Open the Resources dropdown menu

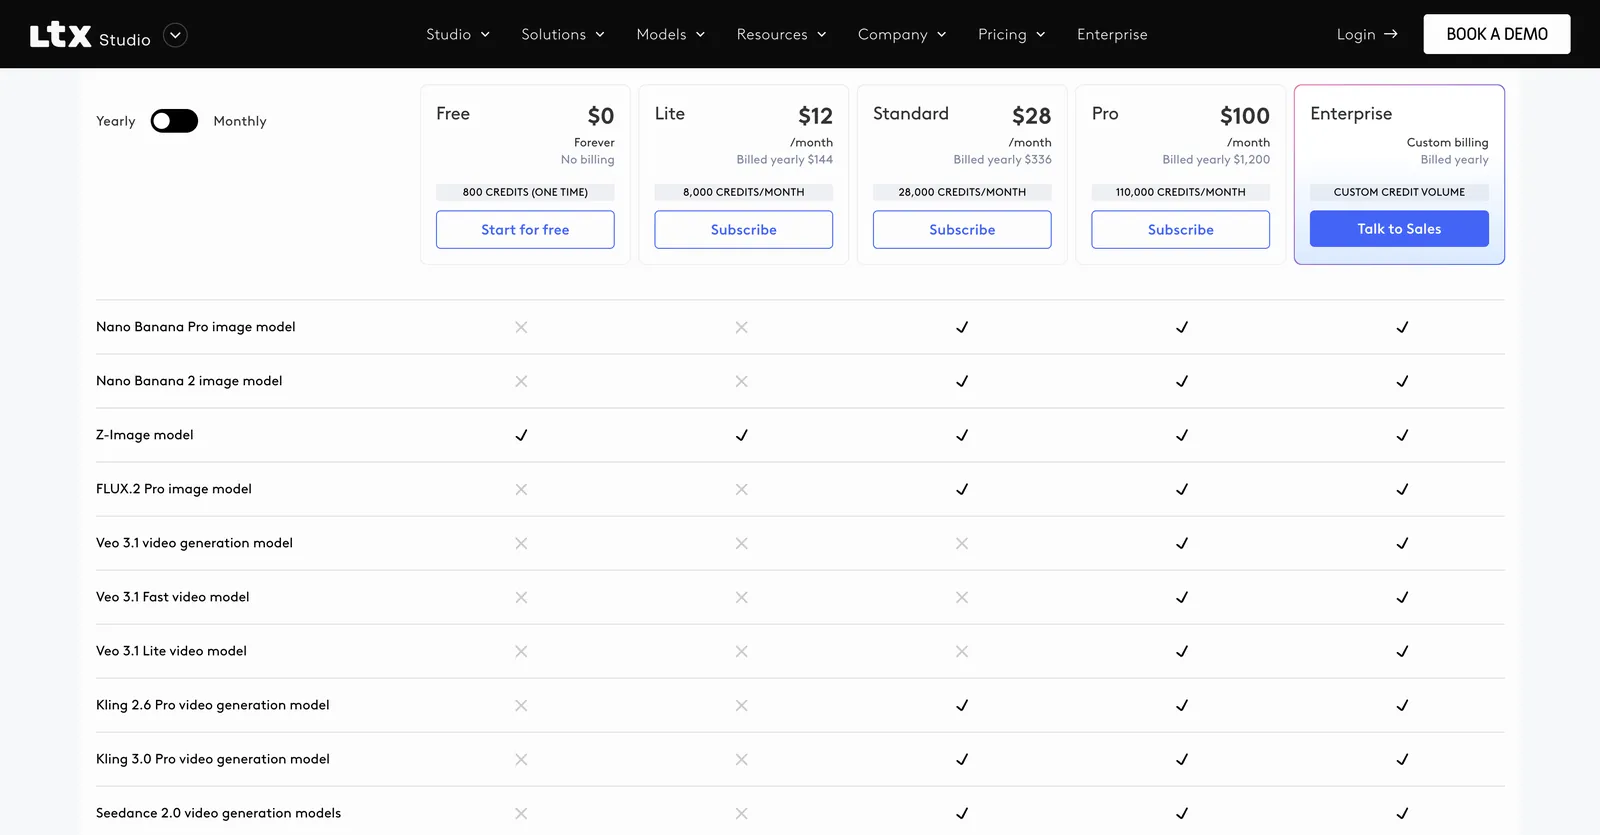tap(782, 34)
